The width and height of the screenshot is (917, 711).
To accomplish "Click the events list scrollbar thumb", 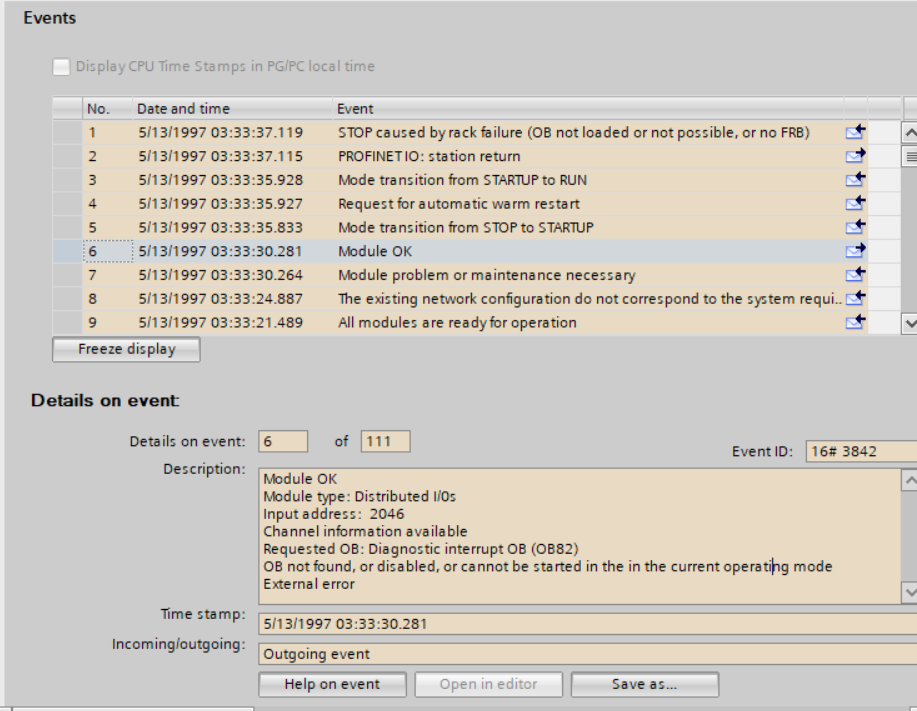I will [x=910, y=156].
